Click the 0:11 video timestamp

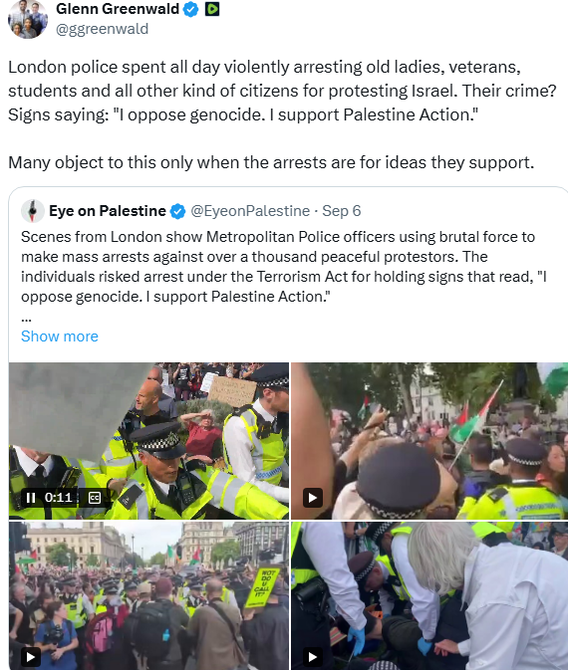pos(59,498)
